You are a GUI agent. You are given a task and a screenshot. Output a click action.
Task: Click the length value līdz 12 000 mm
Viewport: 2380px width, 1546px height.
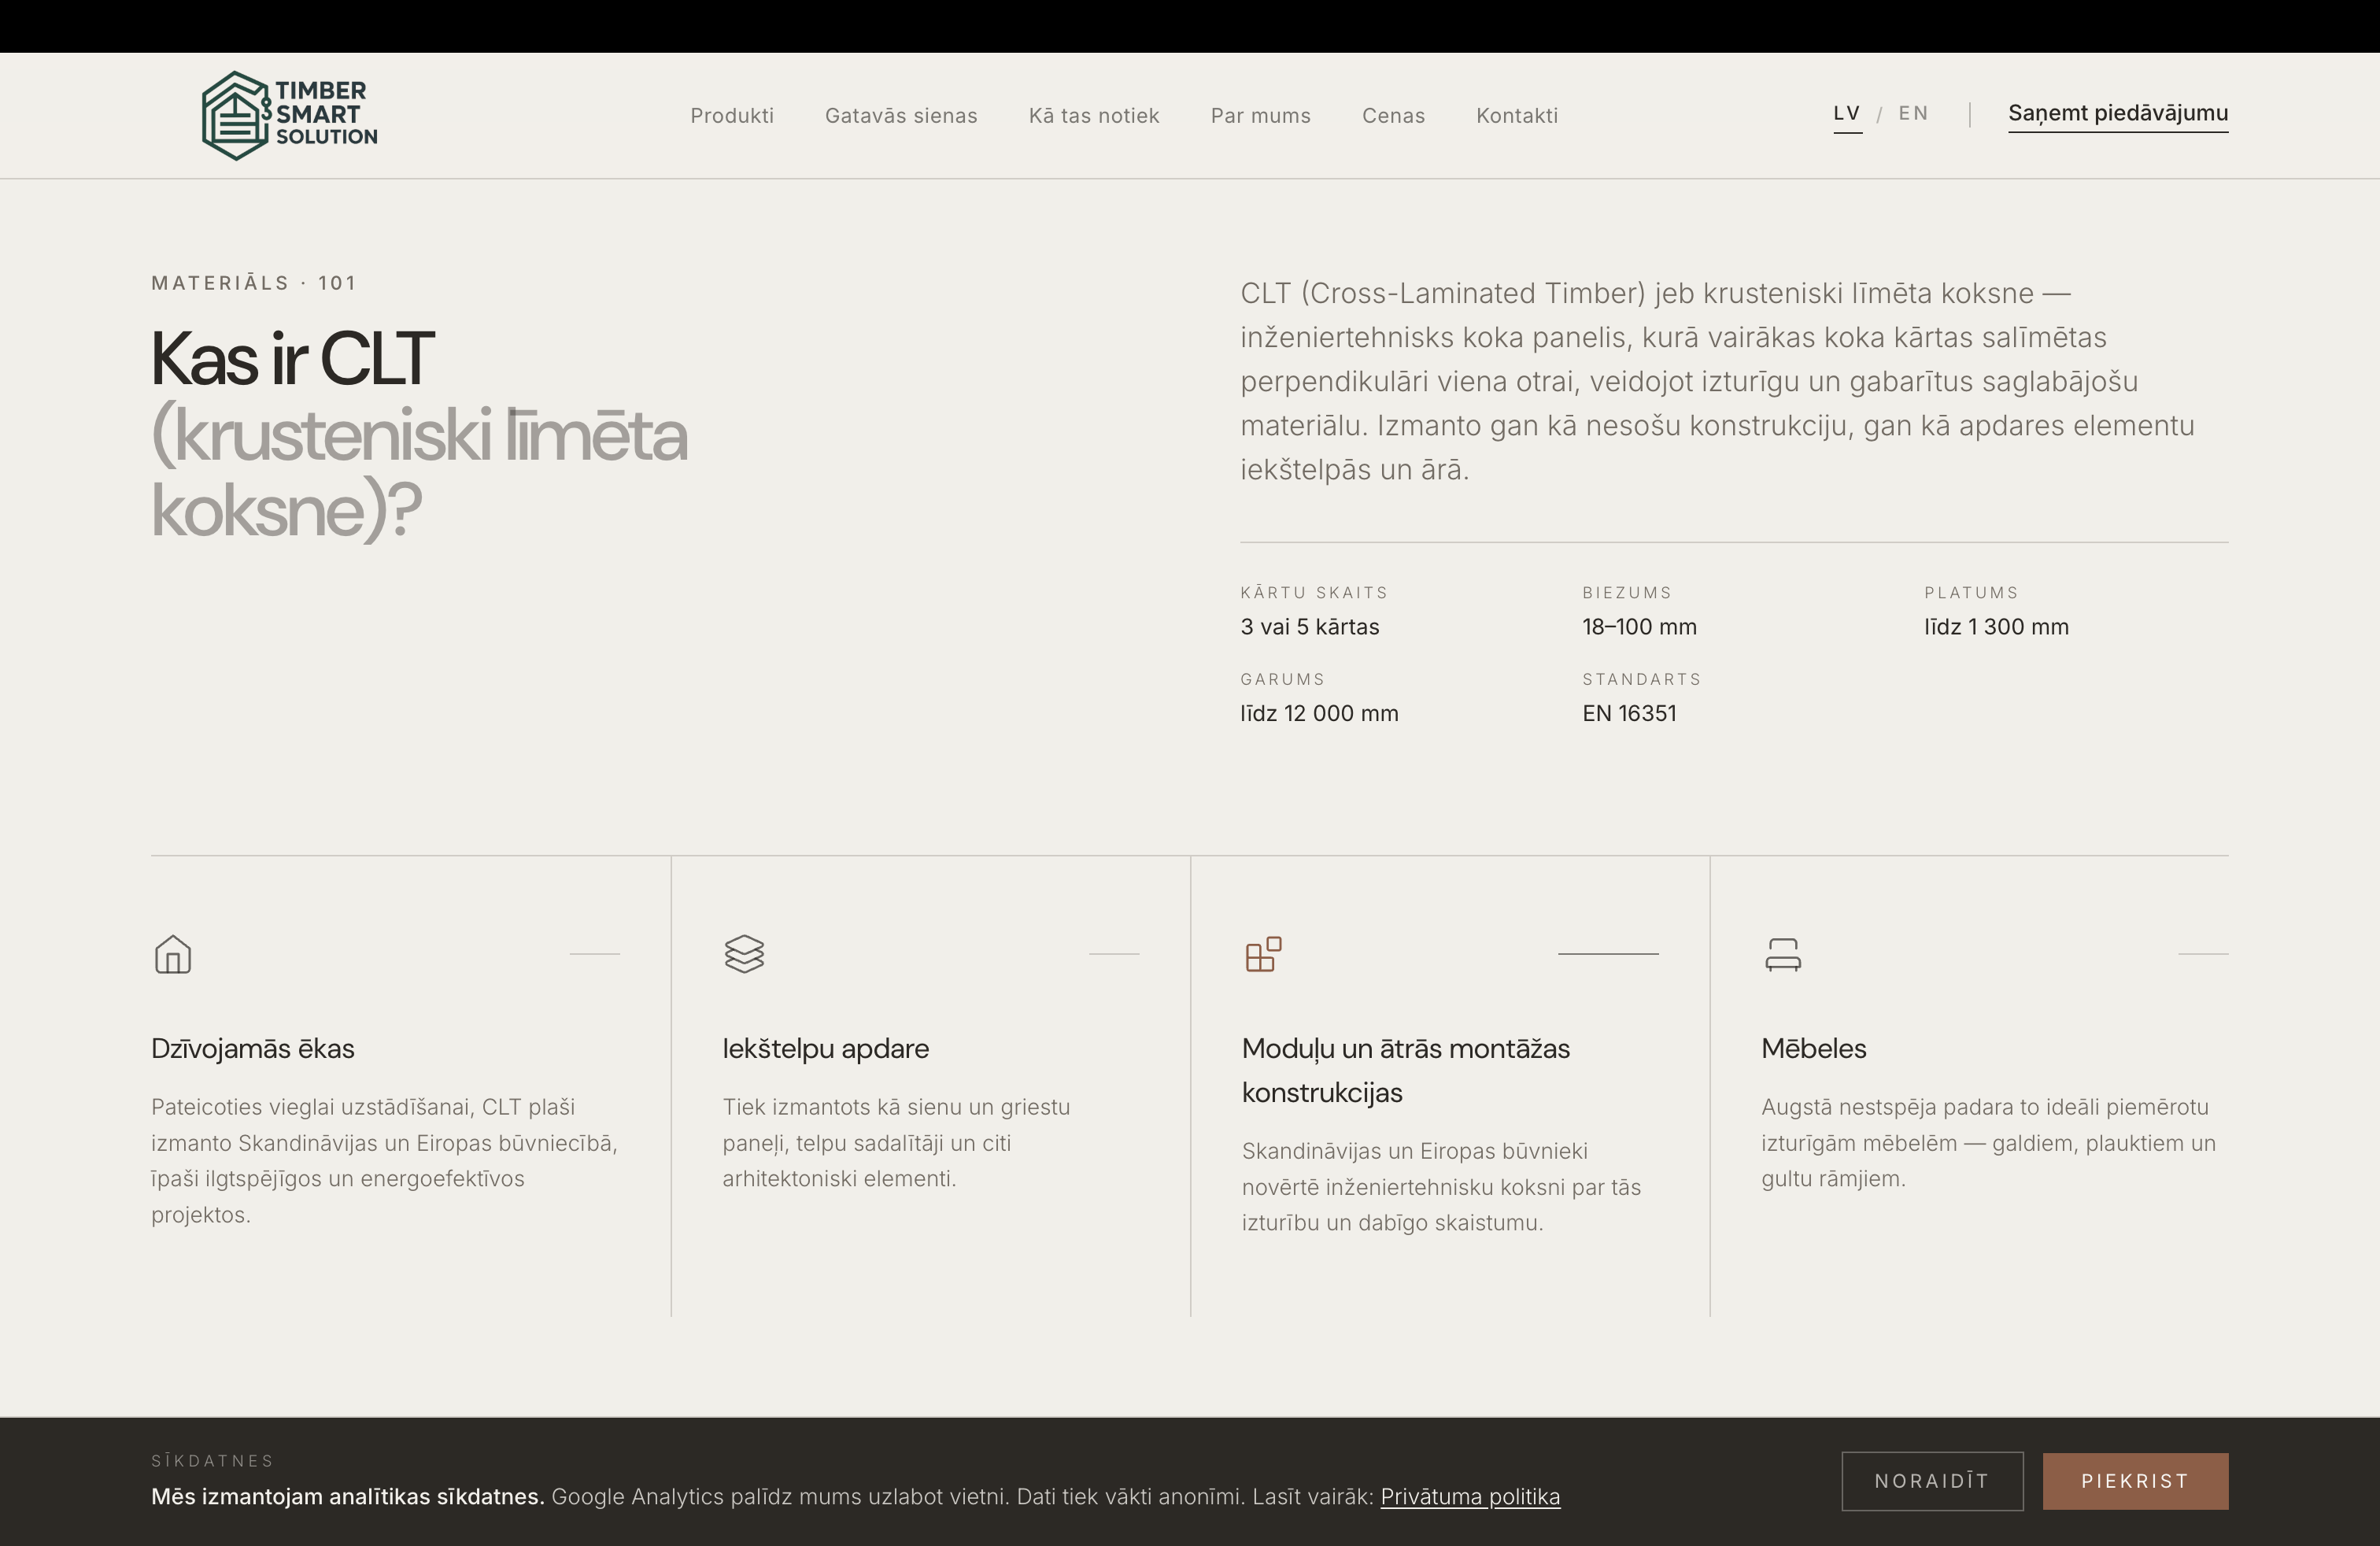pyautogui.click(x=1319, y=713)
